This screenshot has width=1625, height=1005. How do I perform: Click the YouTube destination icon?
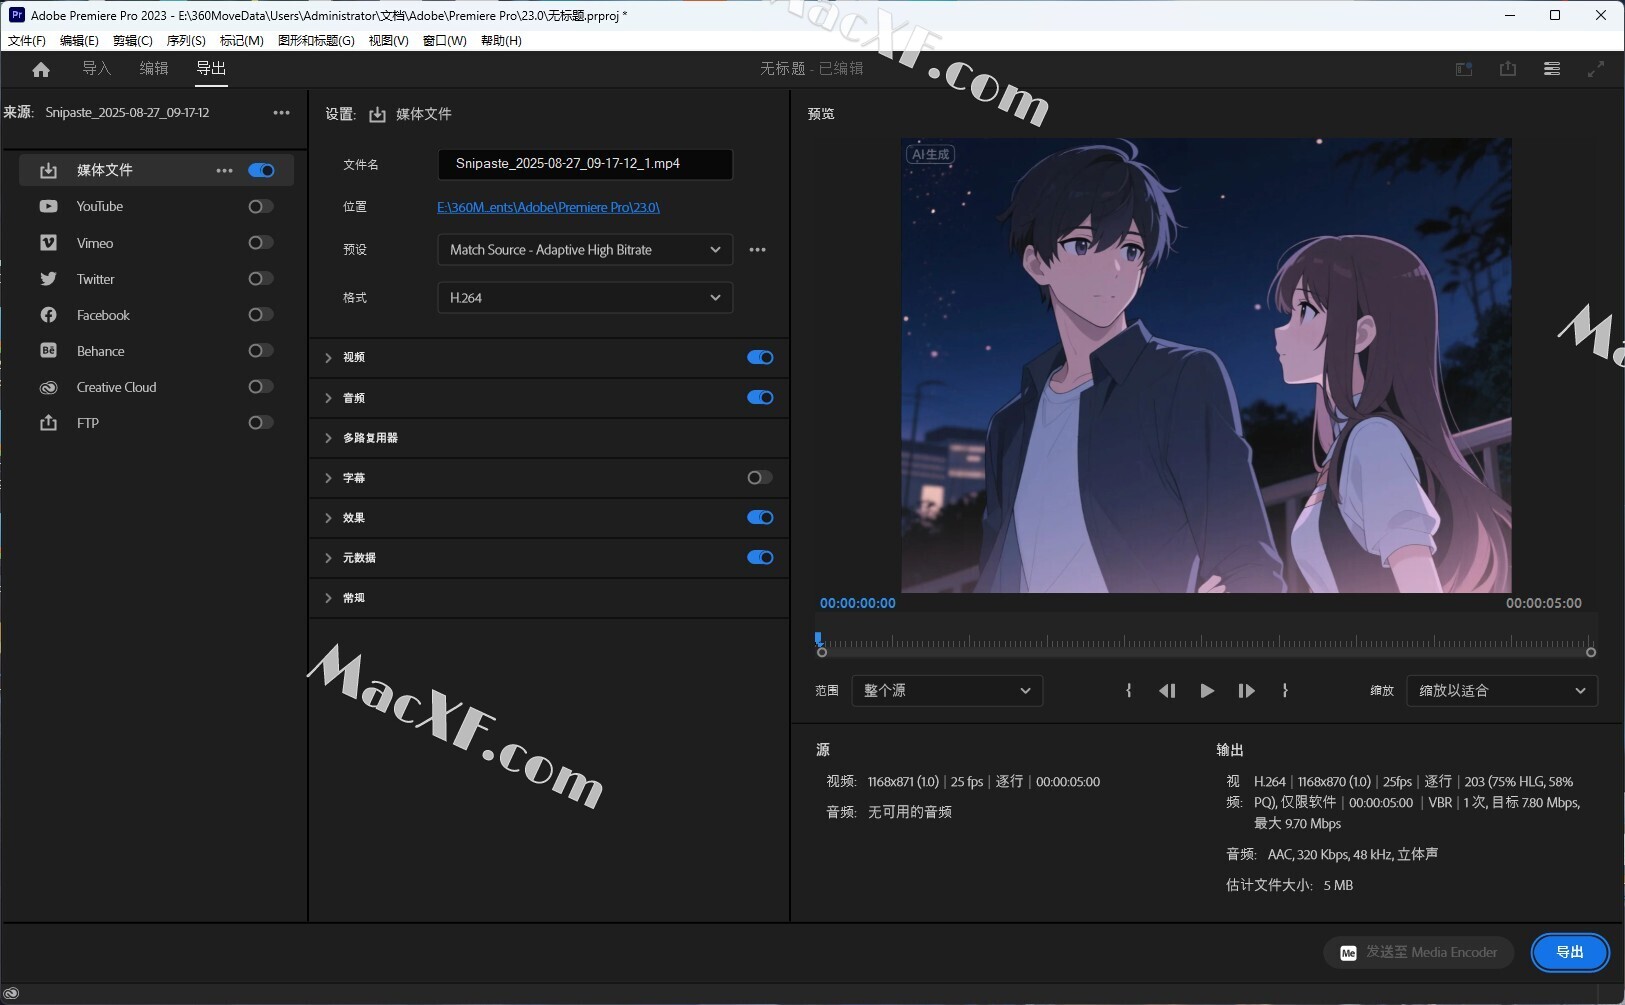tap(48, 206)
